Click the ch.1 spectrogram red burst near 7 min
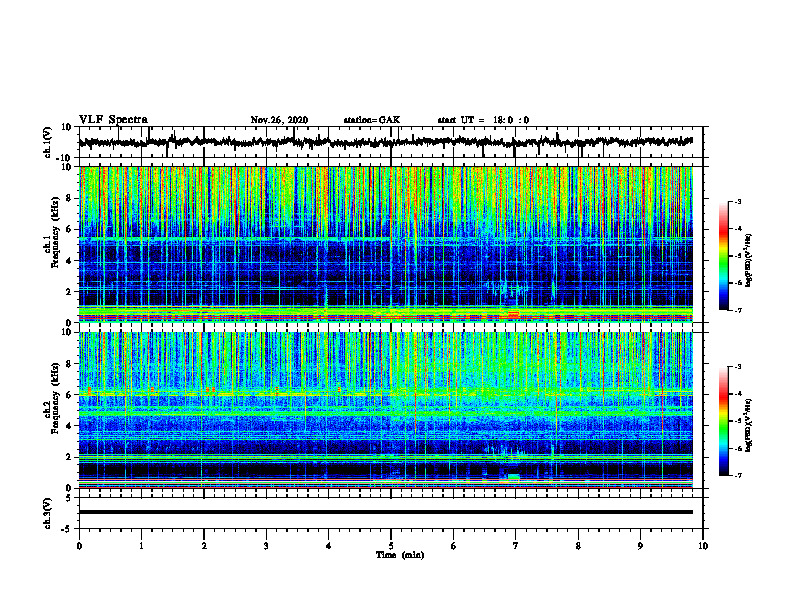Screen dimensions: 792x612 tap(513, 314)
